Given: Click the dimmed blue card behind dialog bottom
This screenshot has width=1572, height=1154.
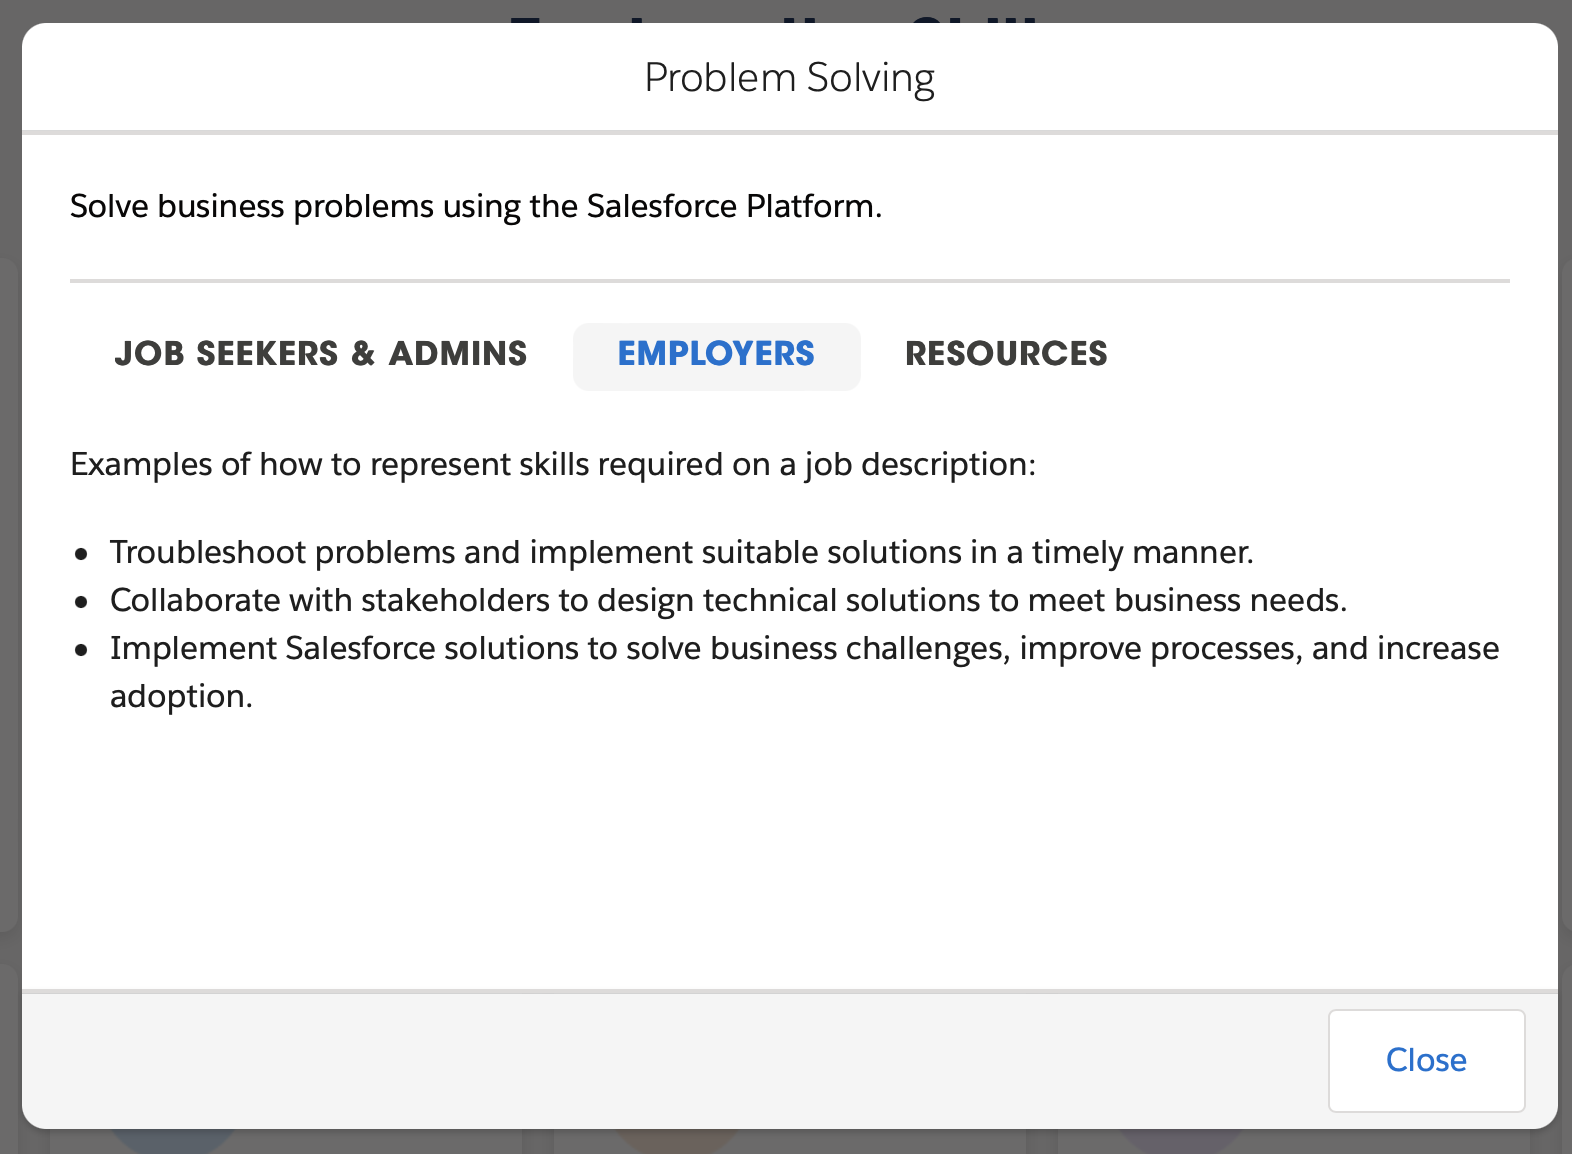Looking at the screenshot, I should point(170,1140).
